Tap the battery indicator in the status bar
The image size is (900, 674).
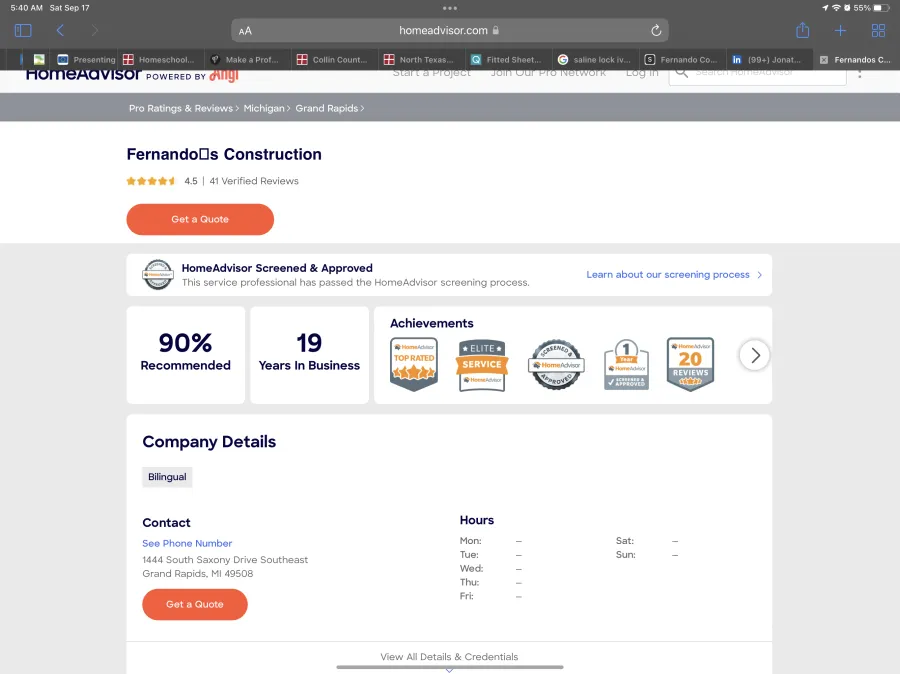881,8
